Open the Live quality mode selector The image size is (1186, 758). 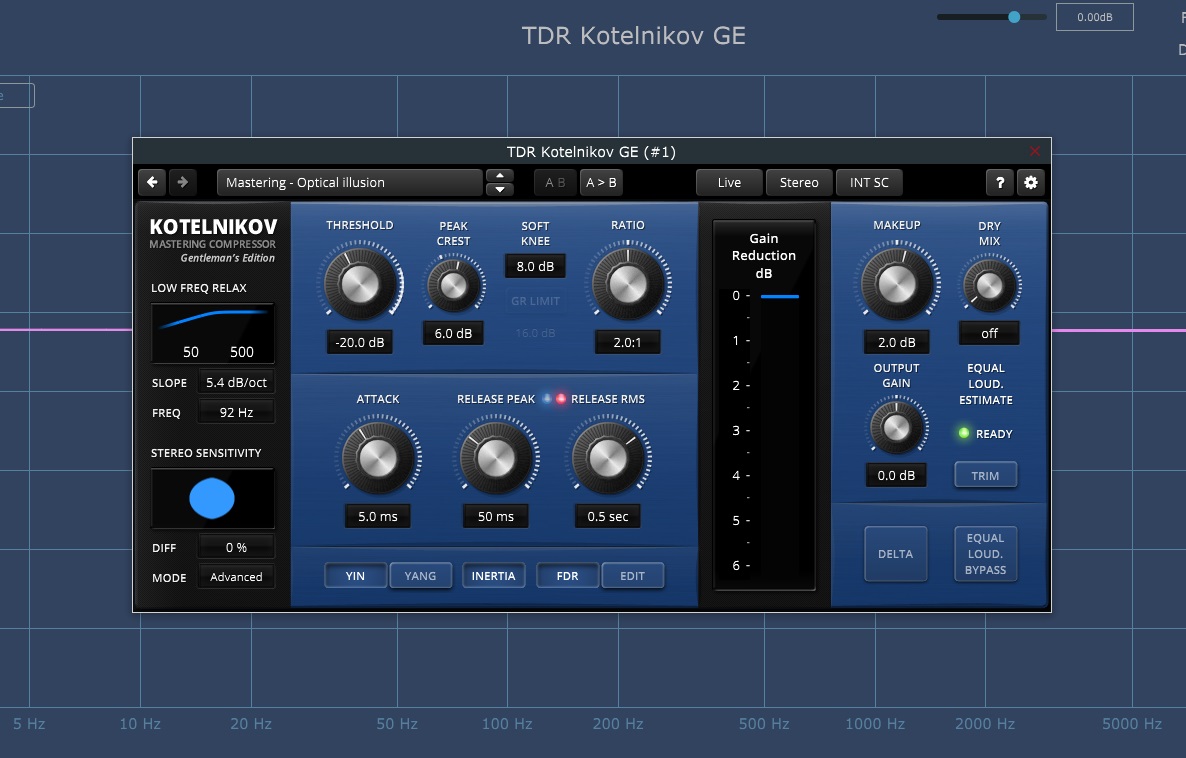coord(729,182)
